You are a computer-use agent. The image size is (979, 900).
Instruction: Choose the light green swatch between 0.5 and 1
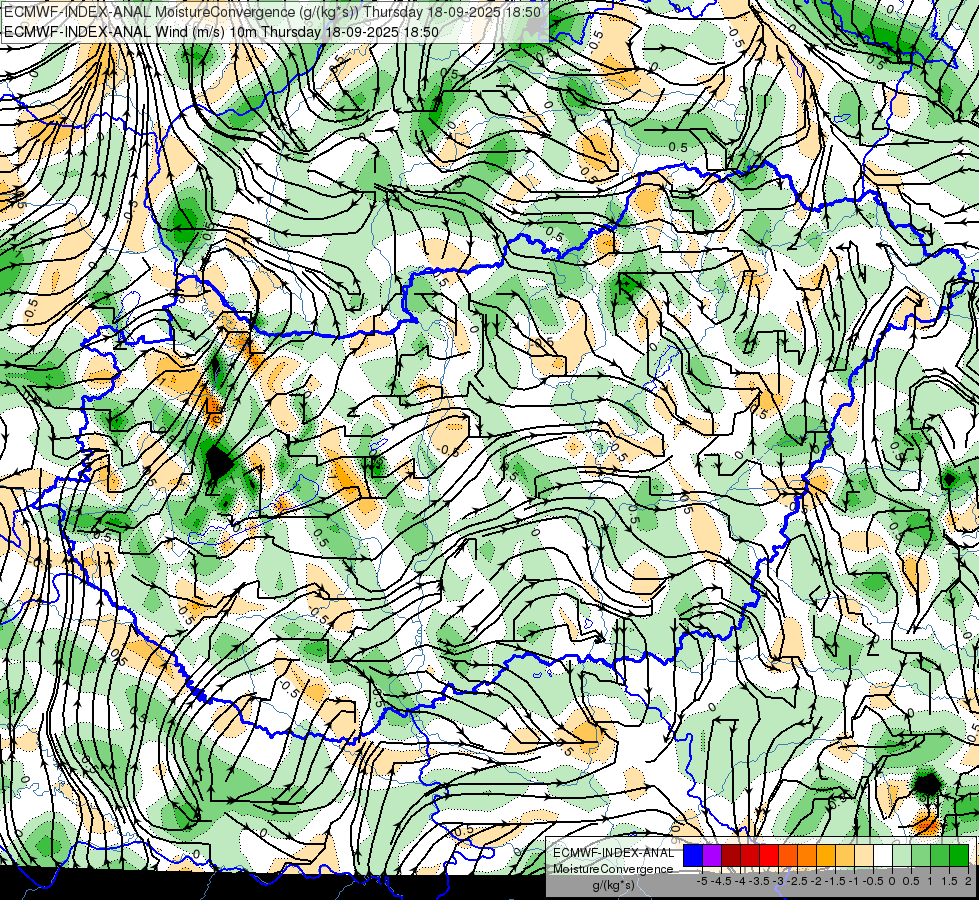click(x=922, y=855)
